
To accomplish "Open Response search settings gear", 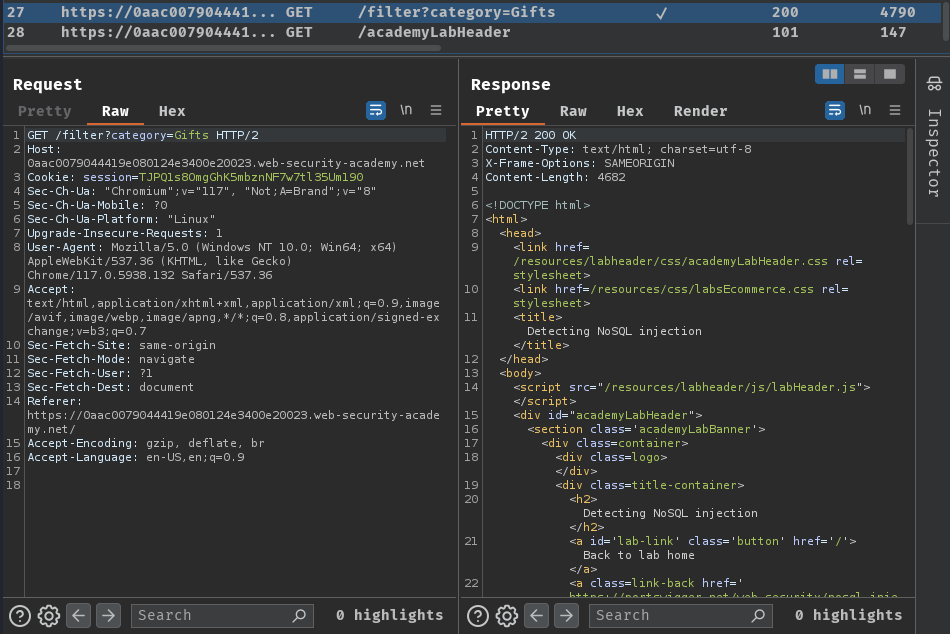I will [507, 616].
